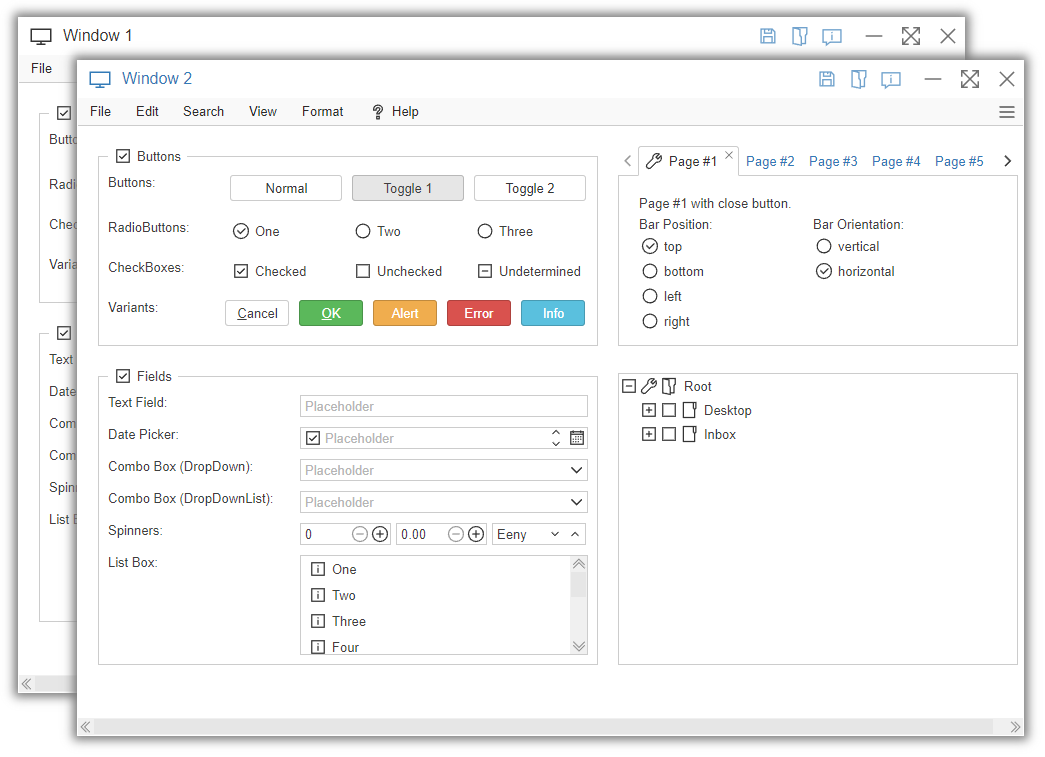1045x757 pixels.
Task: Open the Edit menu
Action: click(x=147, y=111)
